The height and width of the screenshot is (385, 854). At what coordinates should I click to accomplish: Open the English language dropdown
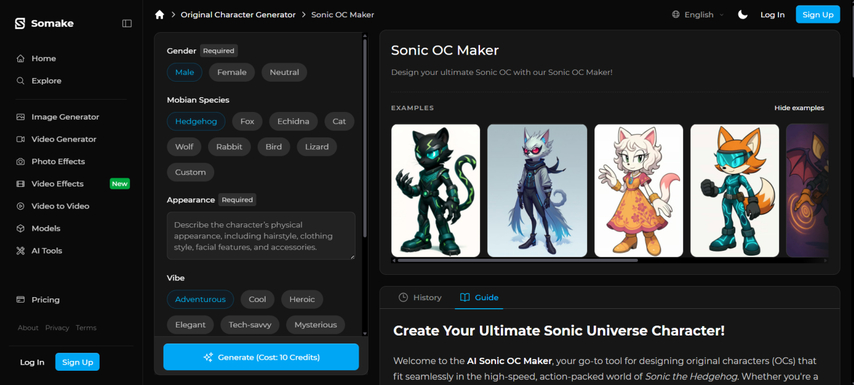698,15
